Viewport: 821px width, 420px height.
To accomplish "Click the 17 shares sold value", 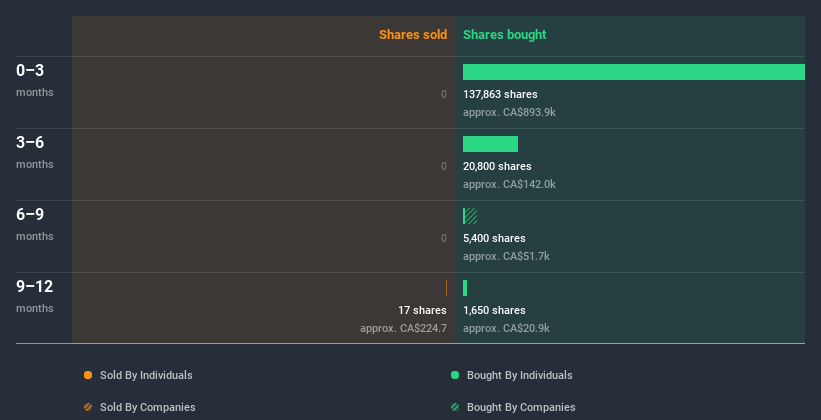I will (422, 310).
